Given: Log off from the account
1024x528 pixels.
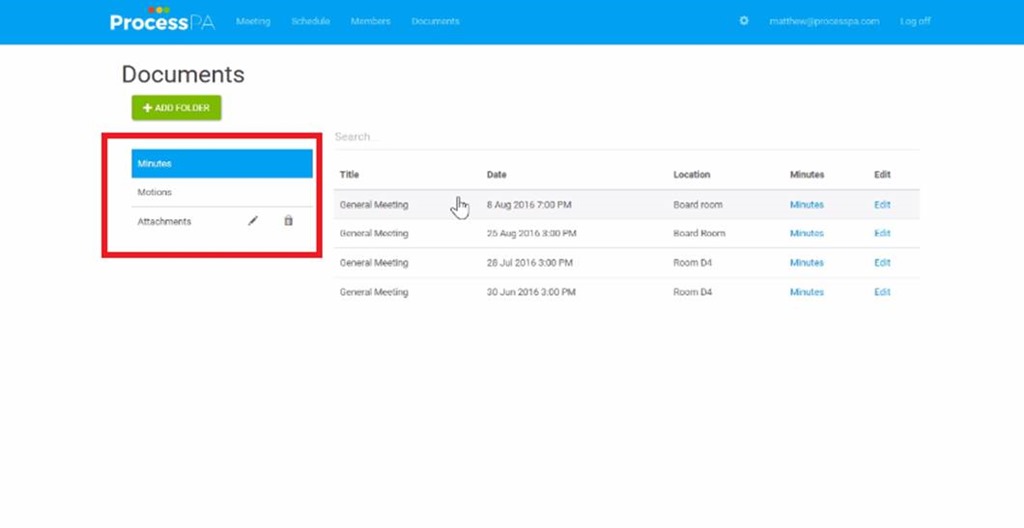Looking at the screenshot, I should pyautogui.click(x=914, y=21).
